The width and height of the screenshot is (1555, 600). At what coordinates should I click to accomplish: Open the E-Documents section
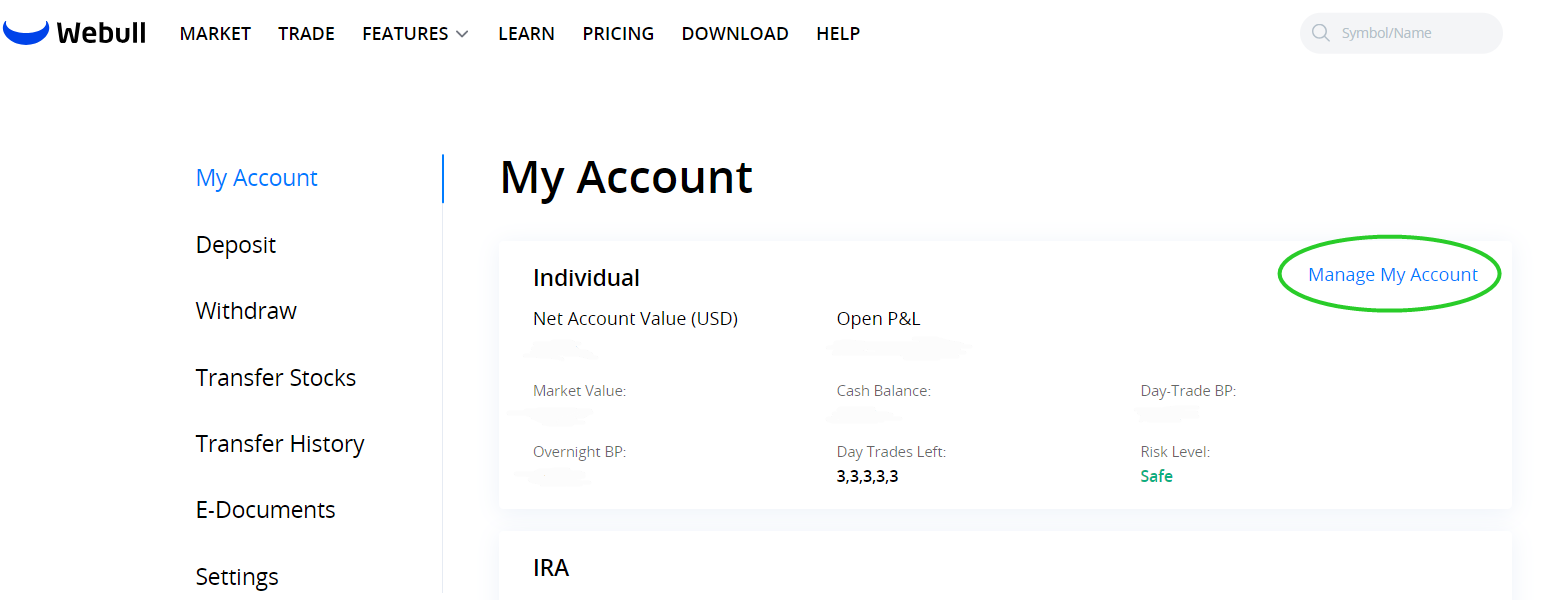pos(265,509)
